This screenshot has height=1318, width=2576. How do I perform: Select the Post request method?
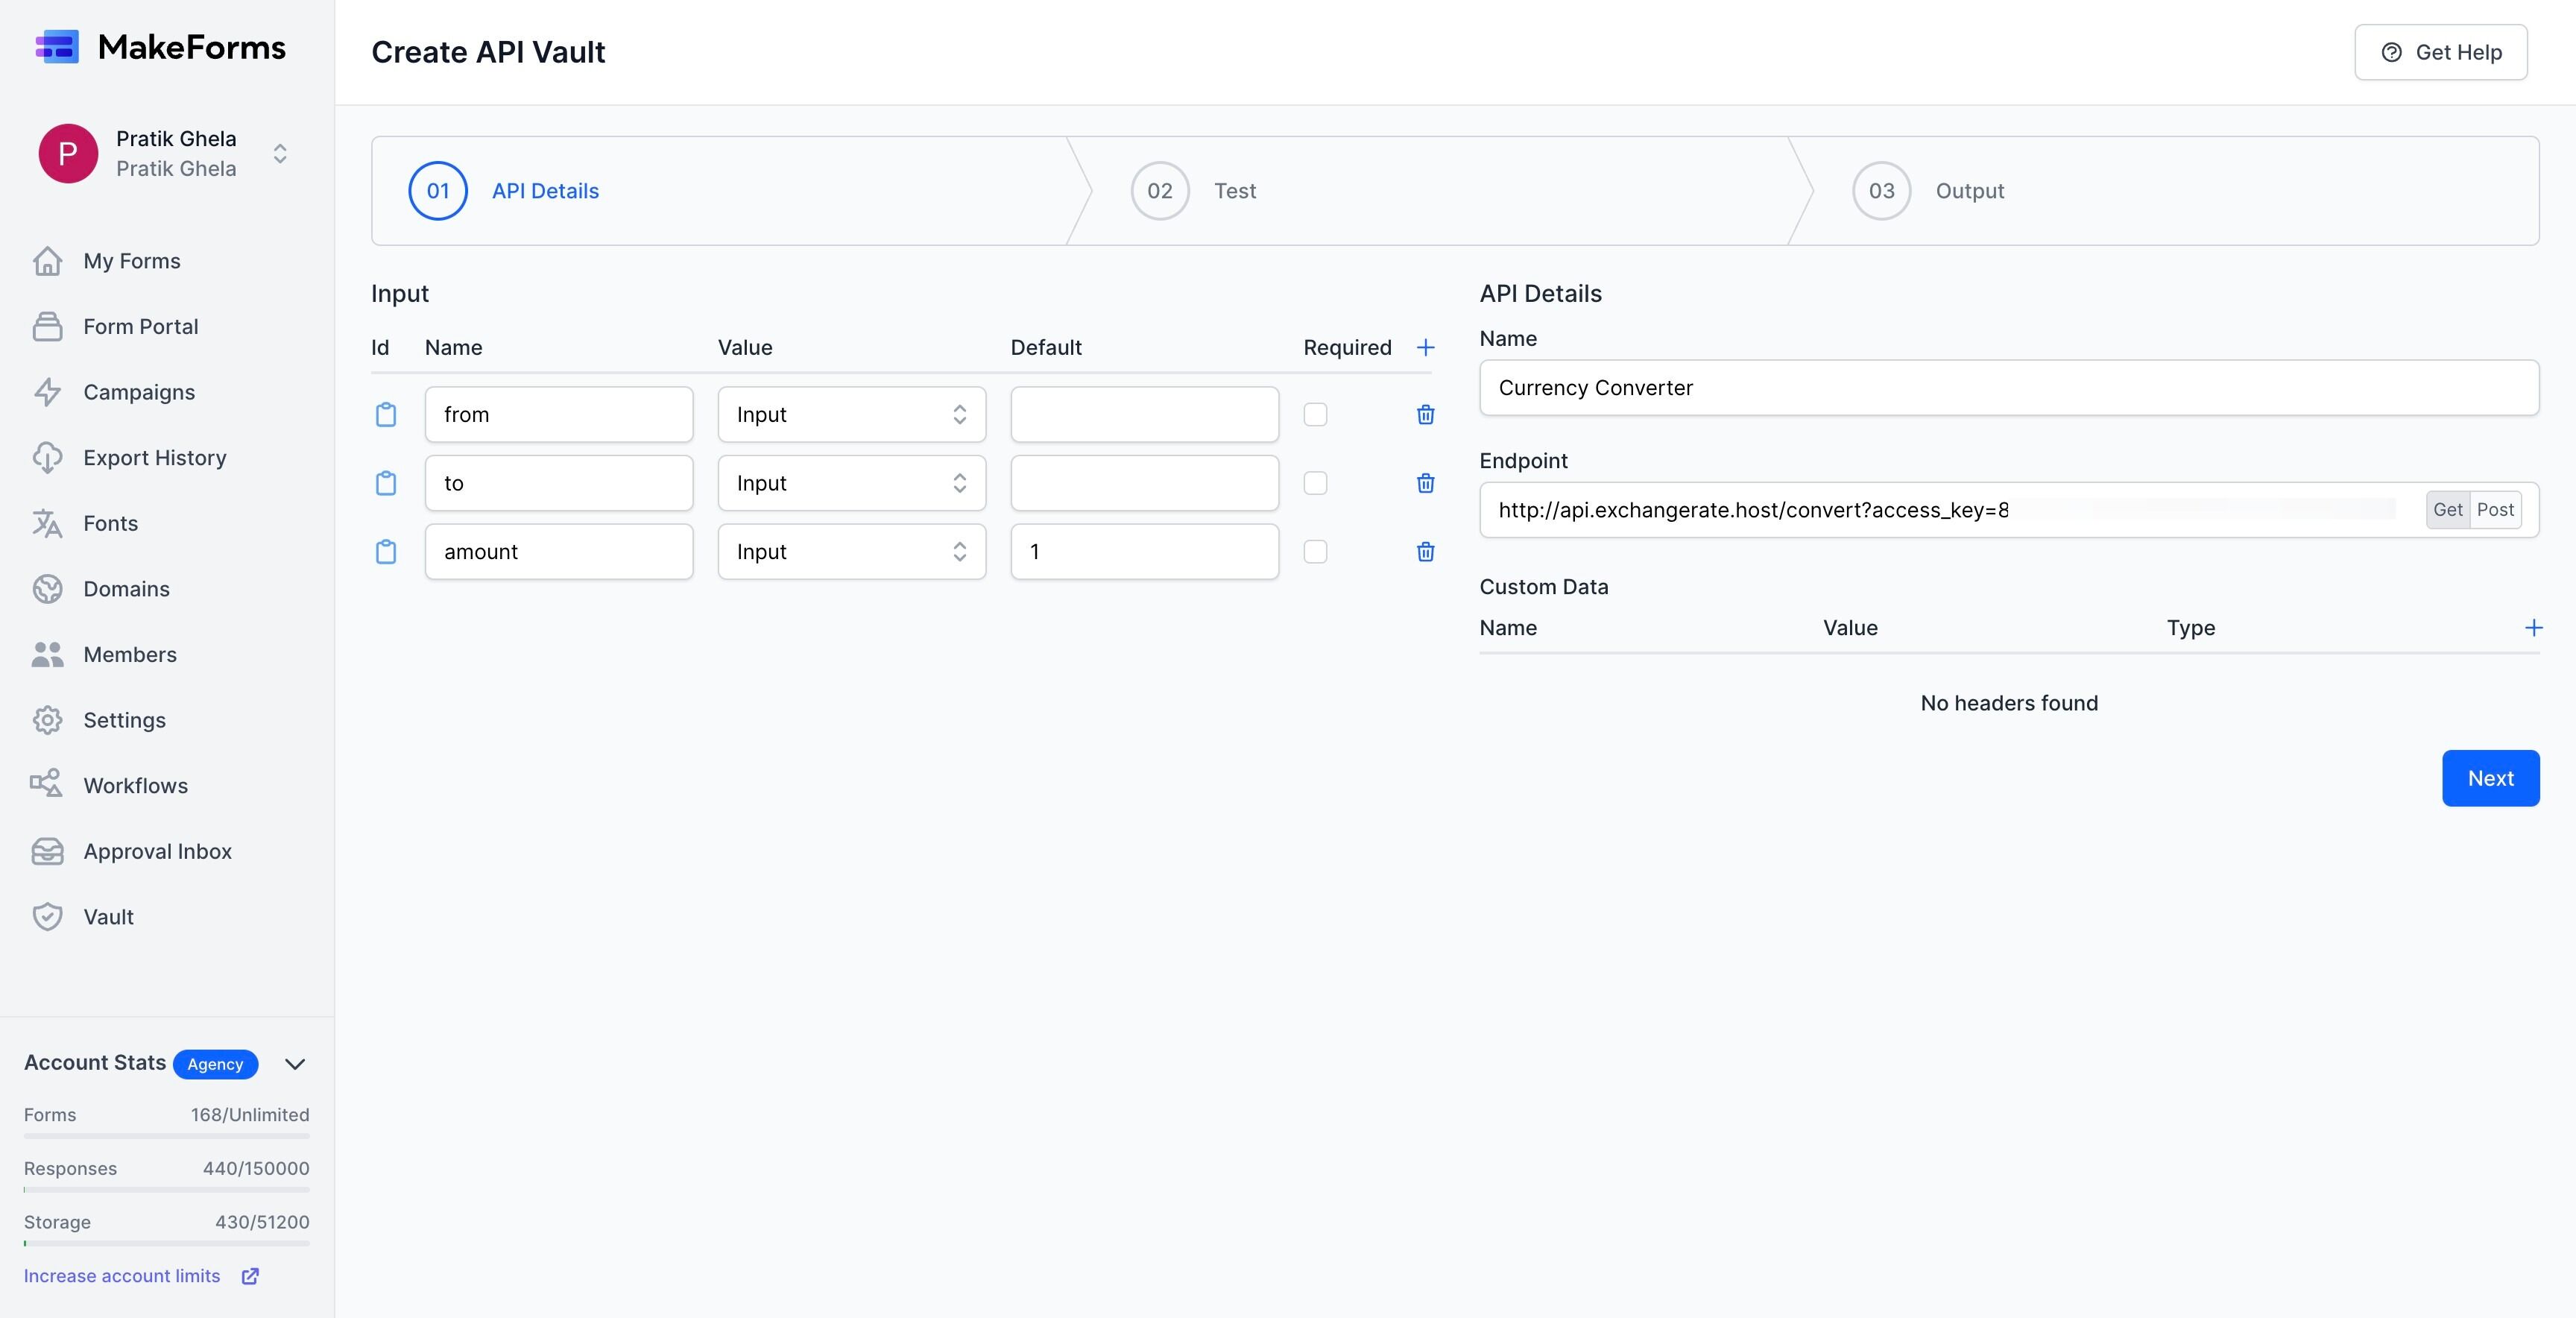tap(2495, 510)
